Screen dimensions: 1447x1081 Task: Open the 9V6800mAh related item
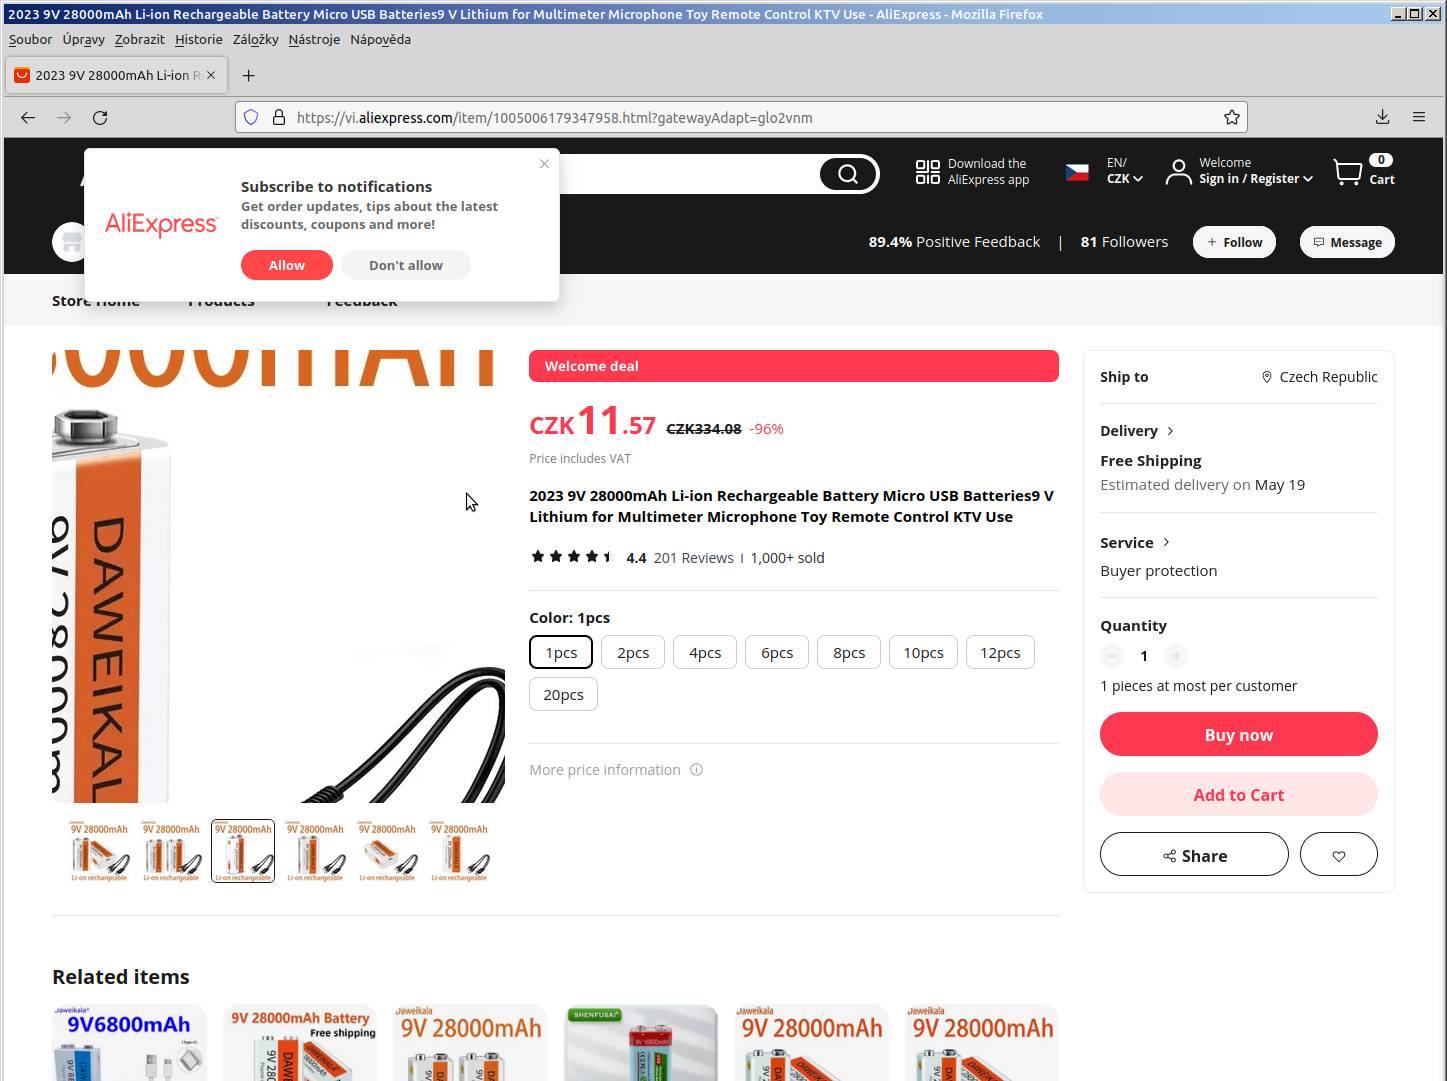point(129,1042)
